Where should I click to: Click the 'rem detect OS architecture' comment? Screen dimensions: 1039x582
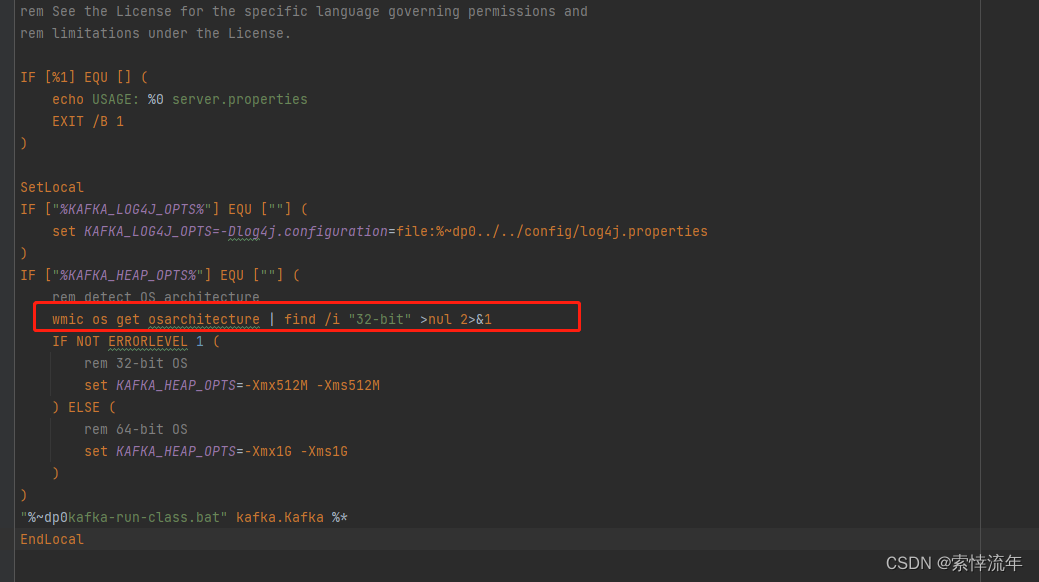tap(156, 296)
